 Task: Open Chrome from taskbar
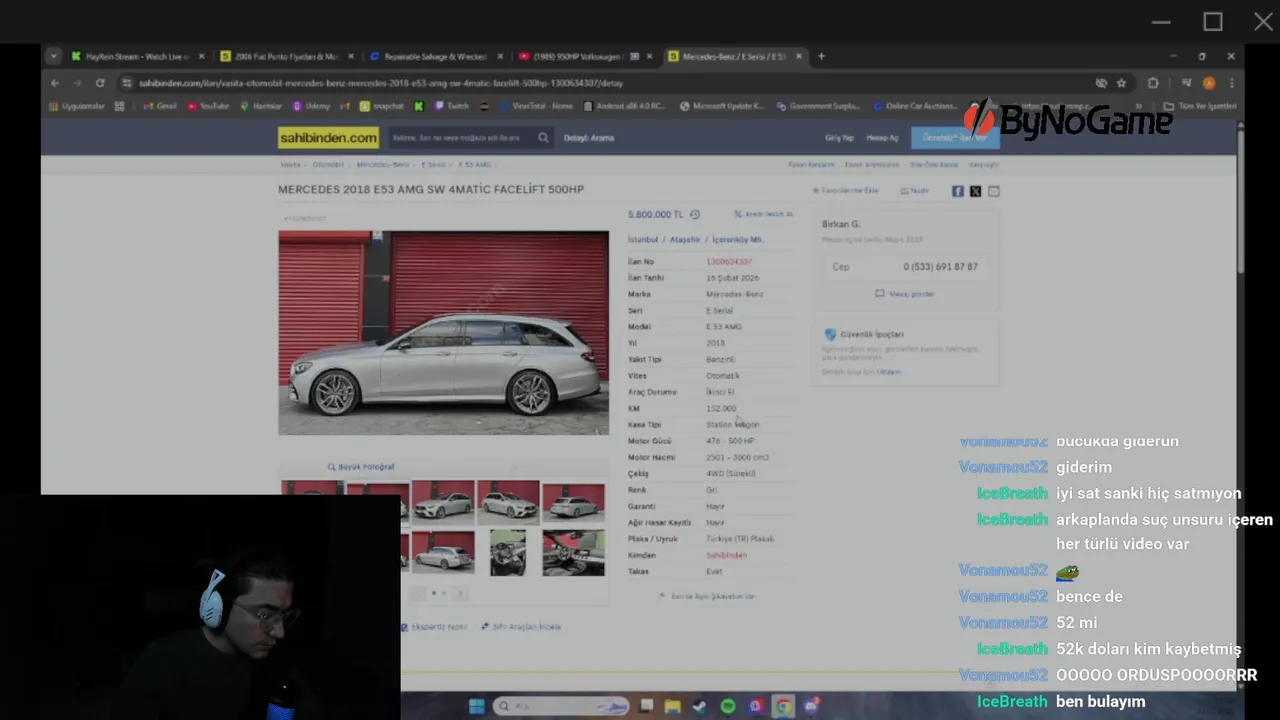tap(783, 706)
